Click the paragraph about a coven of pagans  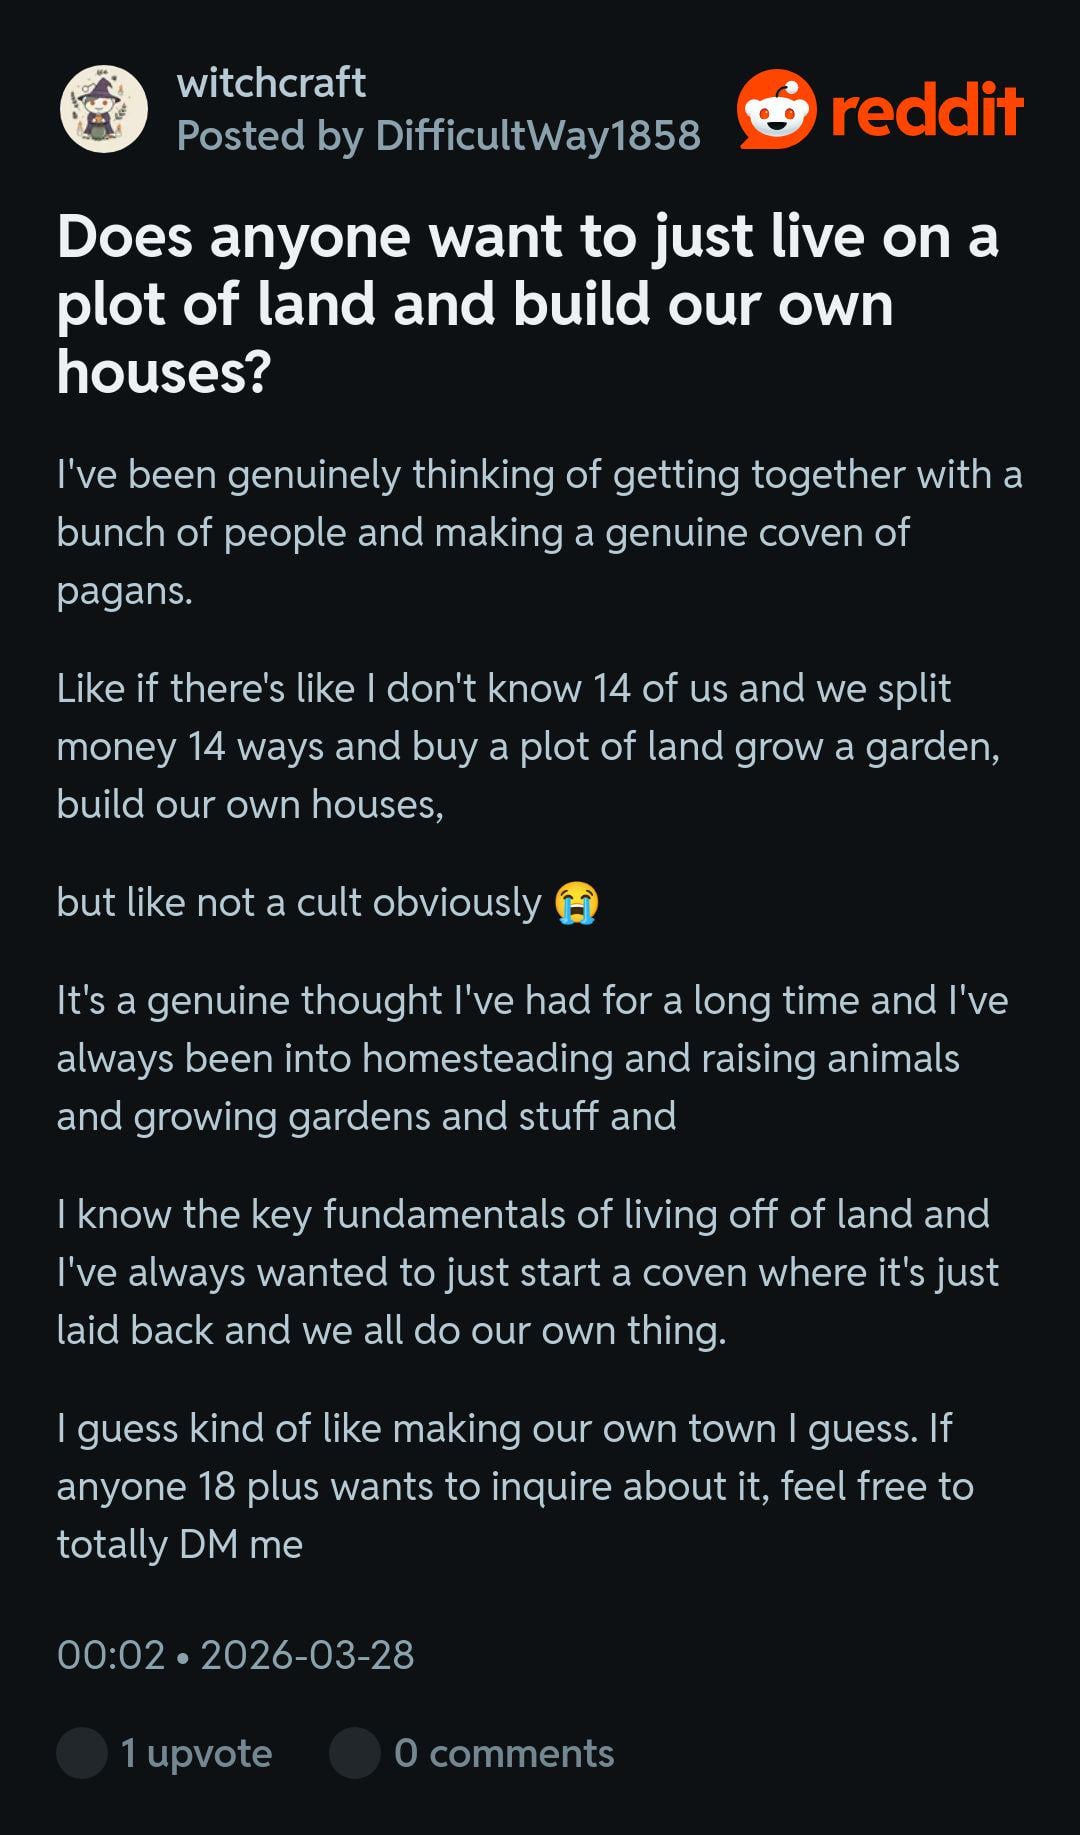pos(539,532)
